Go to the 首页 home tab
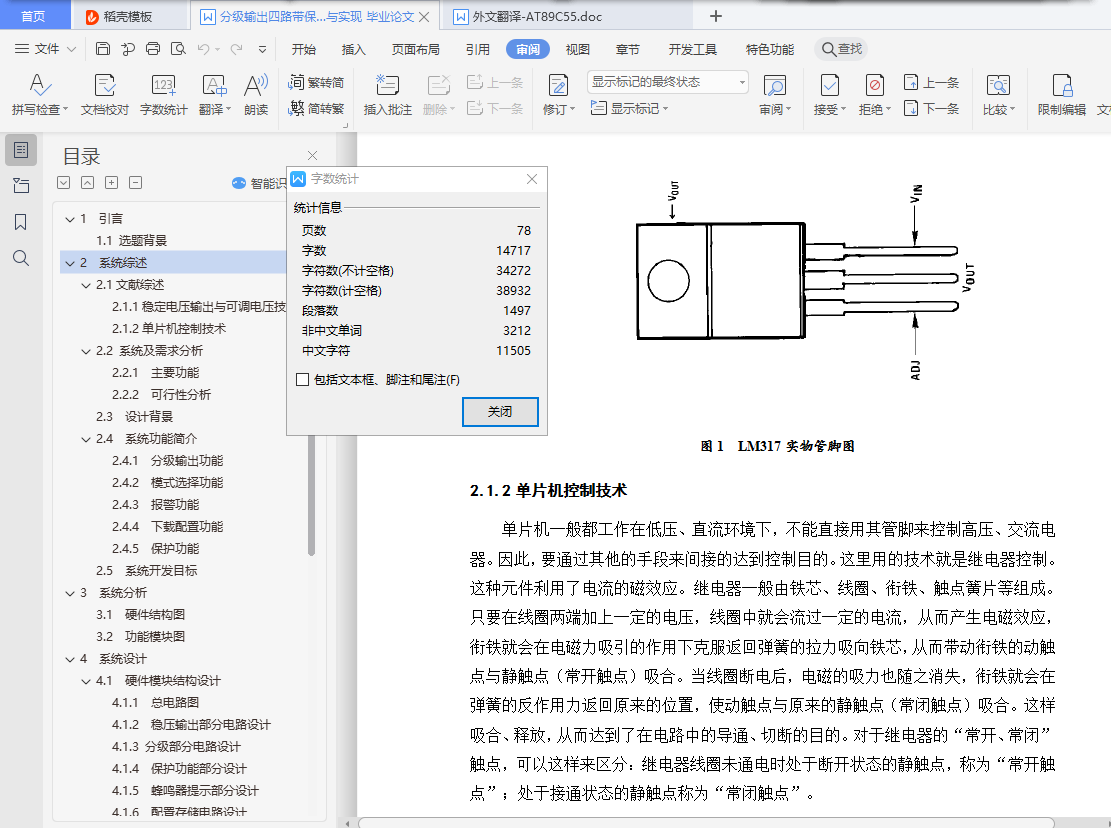1111x828 pixels. pyautogui.click(x=33, y=16)
